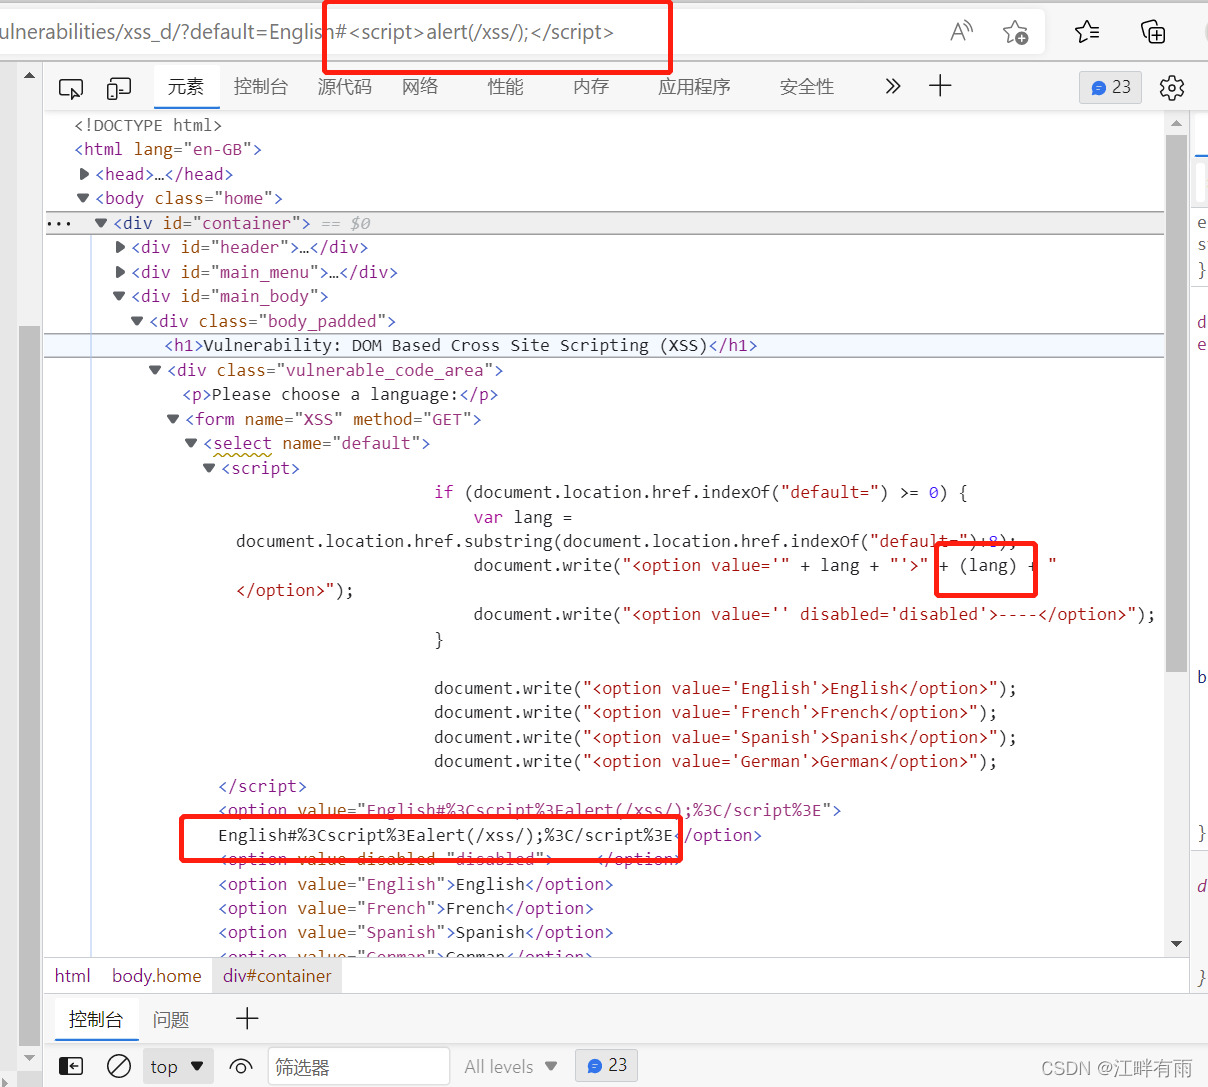1208x1087 pixels.
Task: Add this page to favorites star icon
Action: point(1015,32)
